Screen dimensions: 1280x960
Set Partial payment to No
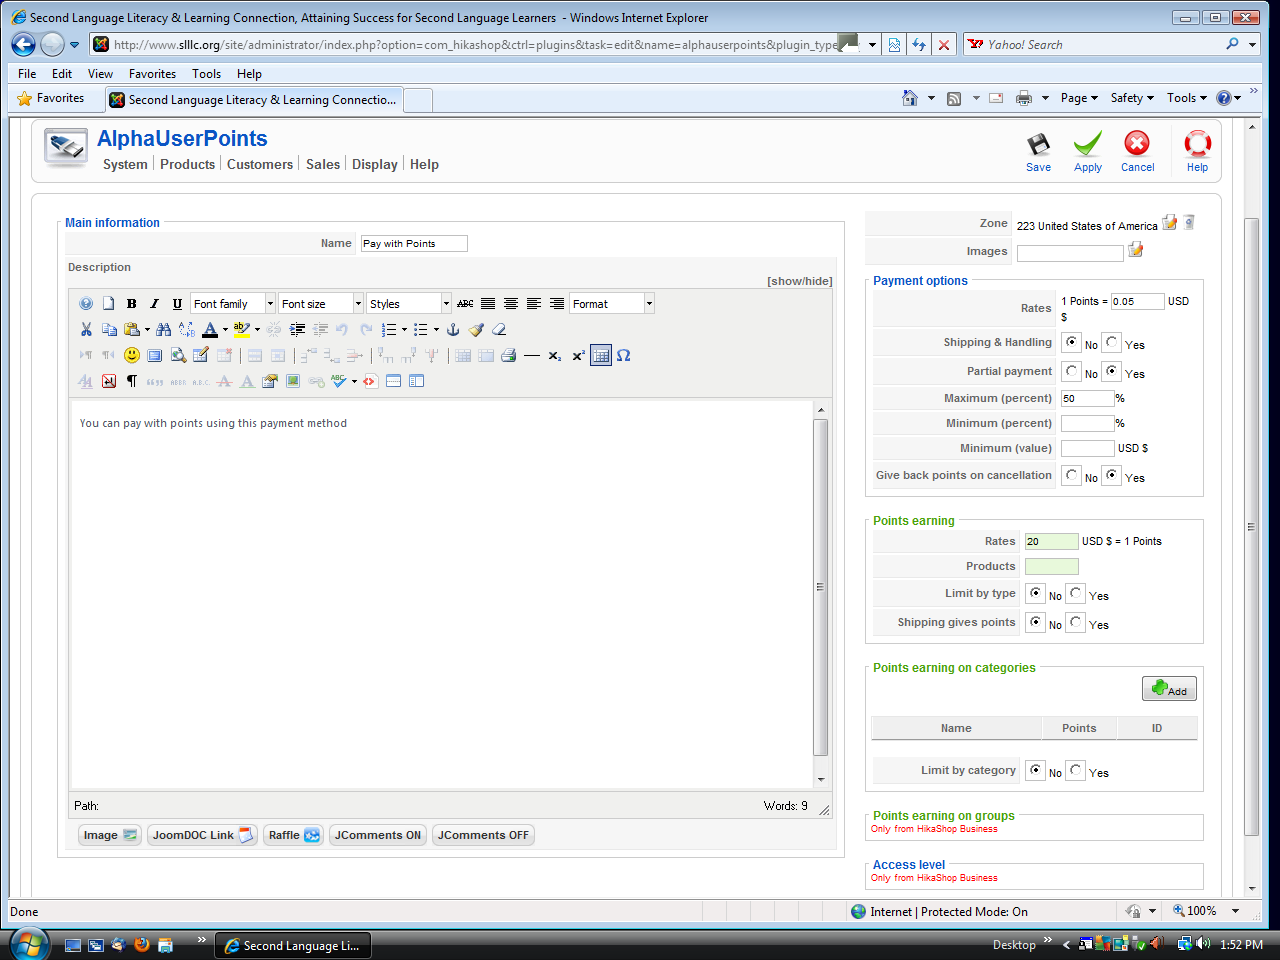pos(1072,371)
